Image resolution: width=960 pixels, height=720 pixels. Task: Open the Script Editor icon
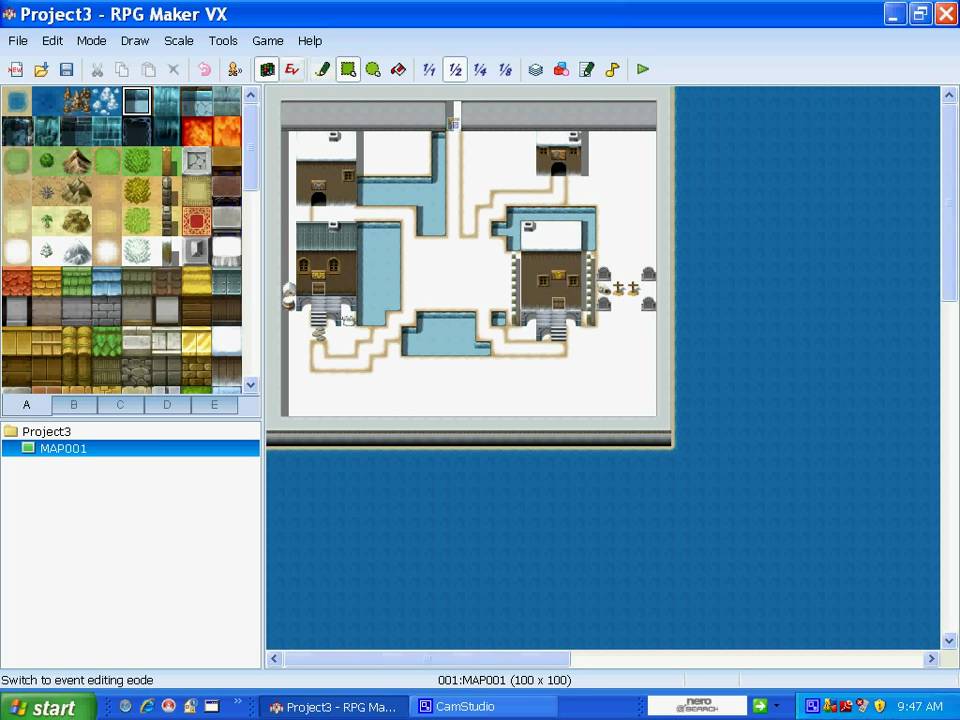pos(587,69)
